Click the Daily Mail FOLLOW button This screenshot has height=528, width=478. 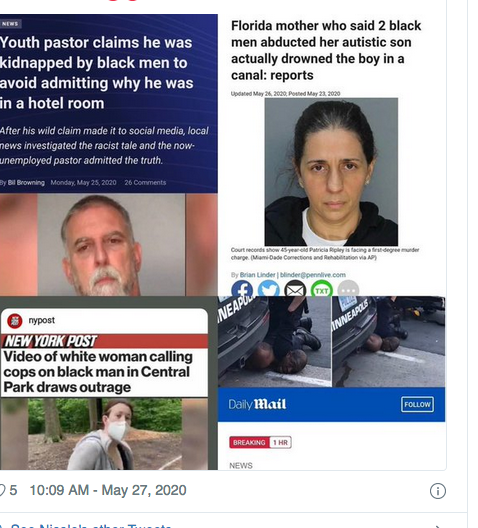(x=417, y=404)
